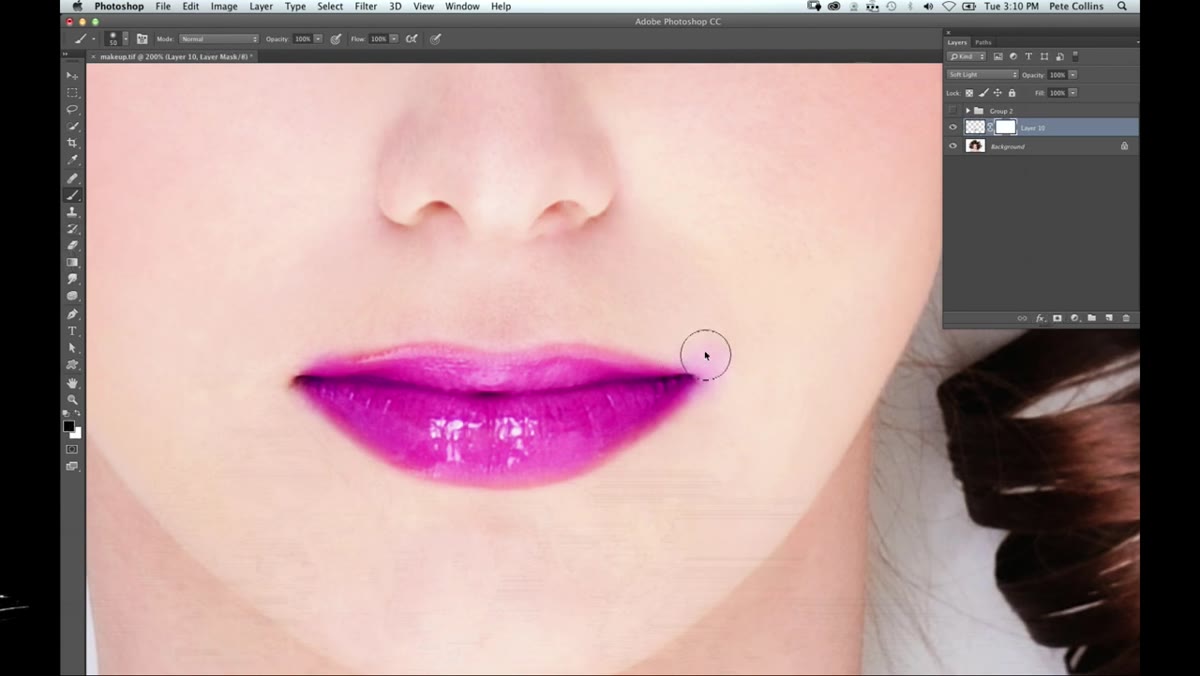Open the layer Kind filter dropdown
Screen dimensions: 1200x676
[966, 57]
